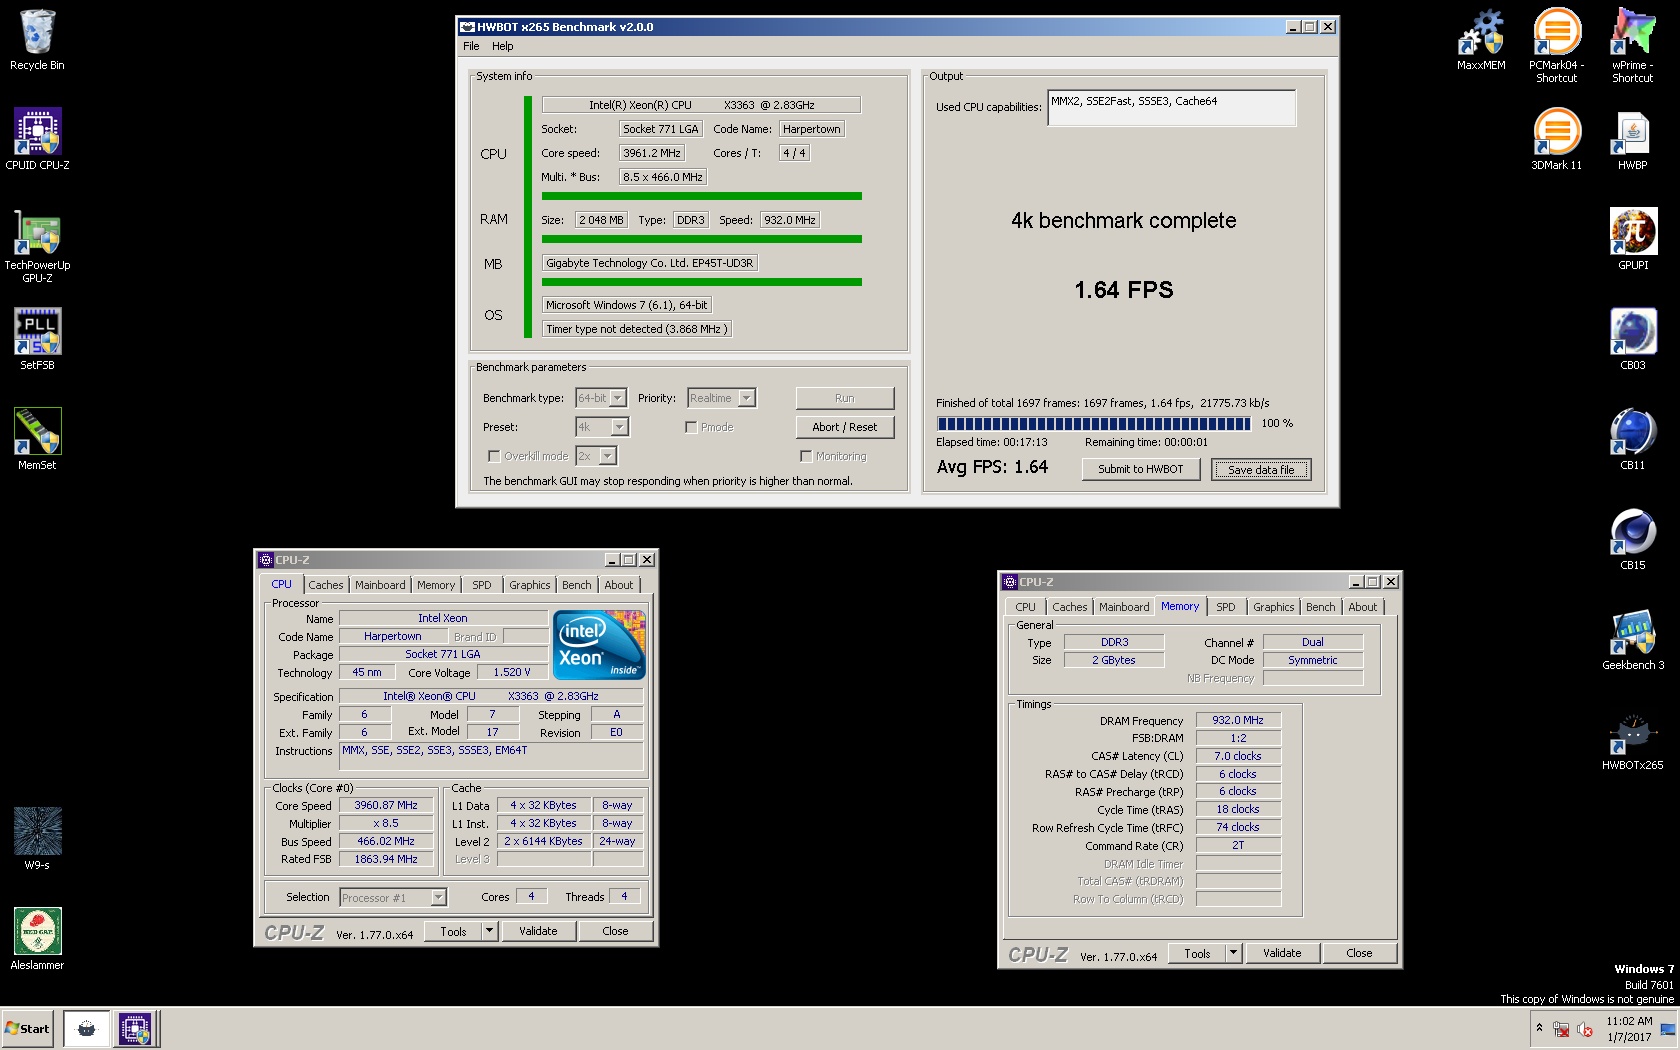This screenshot has width=1680, height=1050.
Task: Open File menu in HWBOT x265
Action: (471, 46)
